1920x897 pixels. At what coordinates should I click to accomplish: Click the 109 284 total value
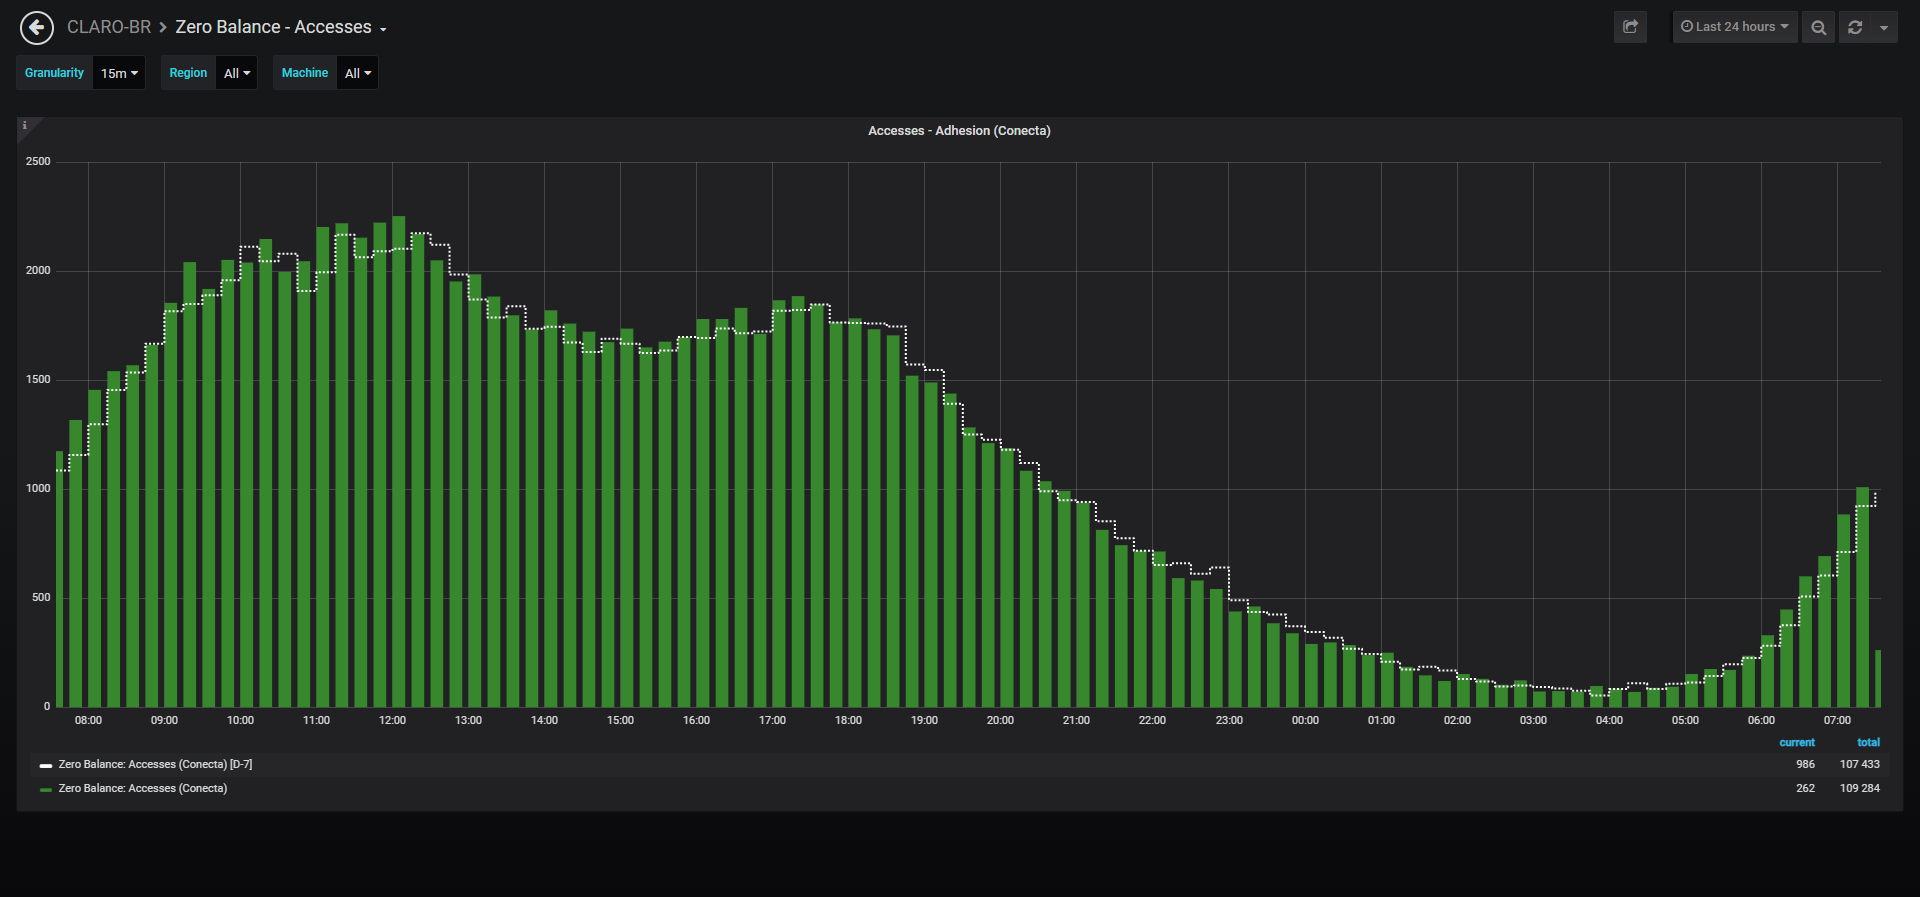(1860, 788)
